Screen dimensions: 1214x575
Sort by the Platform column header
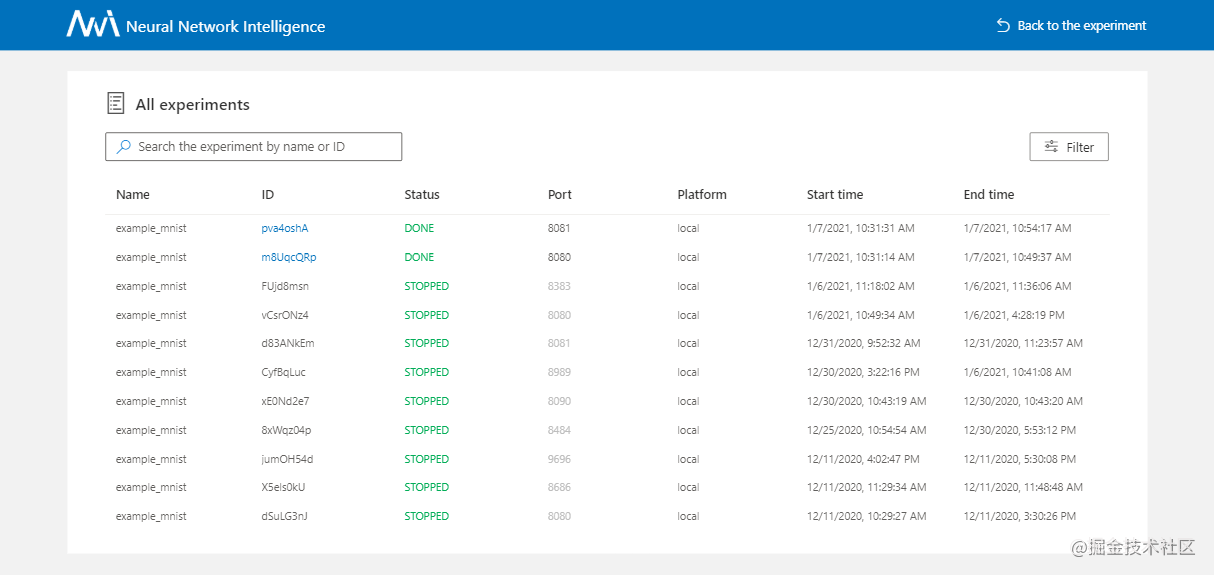702,194
